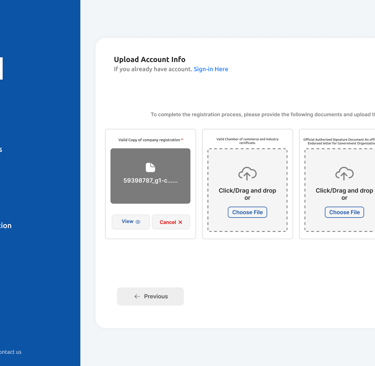375x366 pixels.
Task: Open the Sign-in Here link
Action: tap(211, 69)
